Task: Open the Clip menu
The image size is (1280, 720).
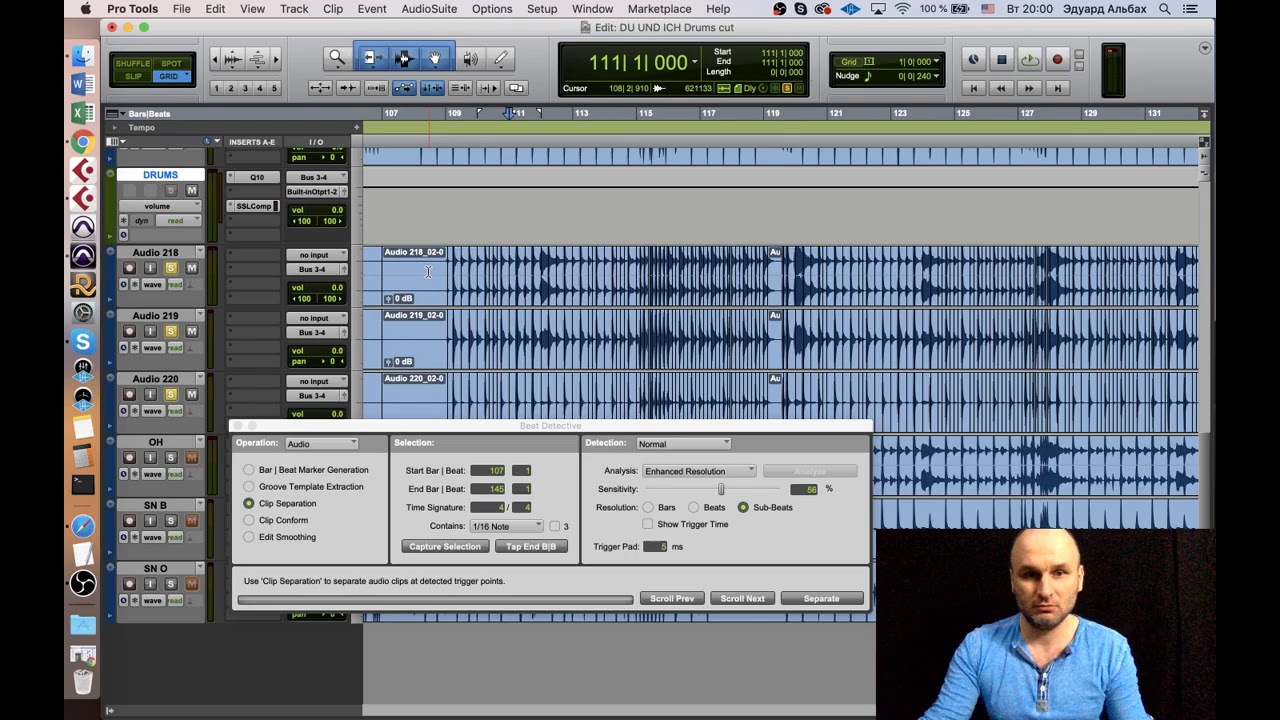Action: click(333, 9)
